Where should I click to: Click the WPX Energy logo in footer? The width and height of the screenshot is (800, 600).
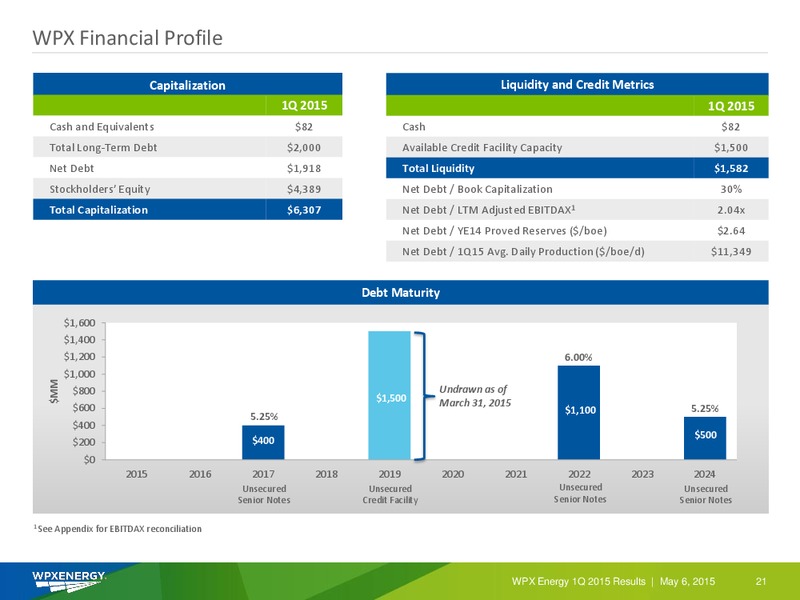point(69,582)
